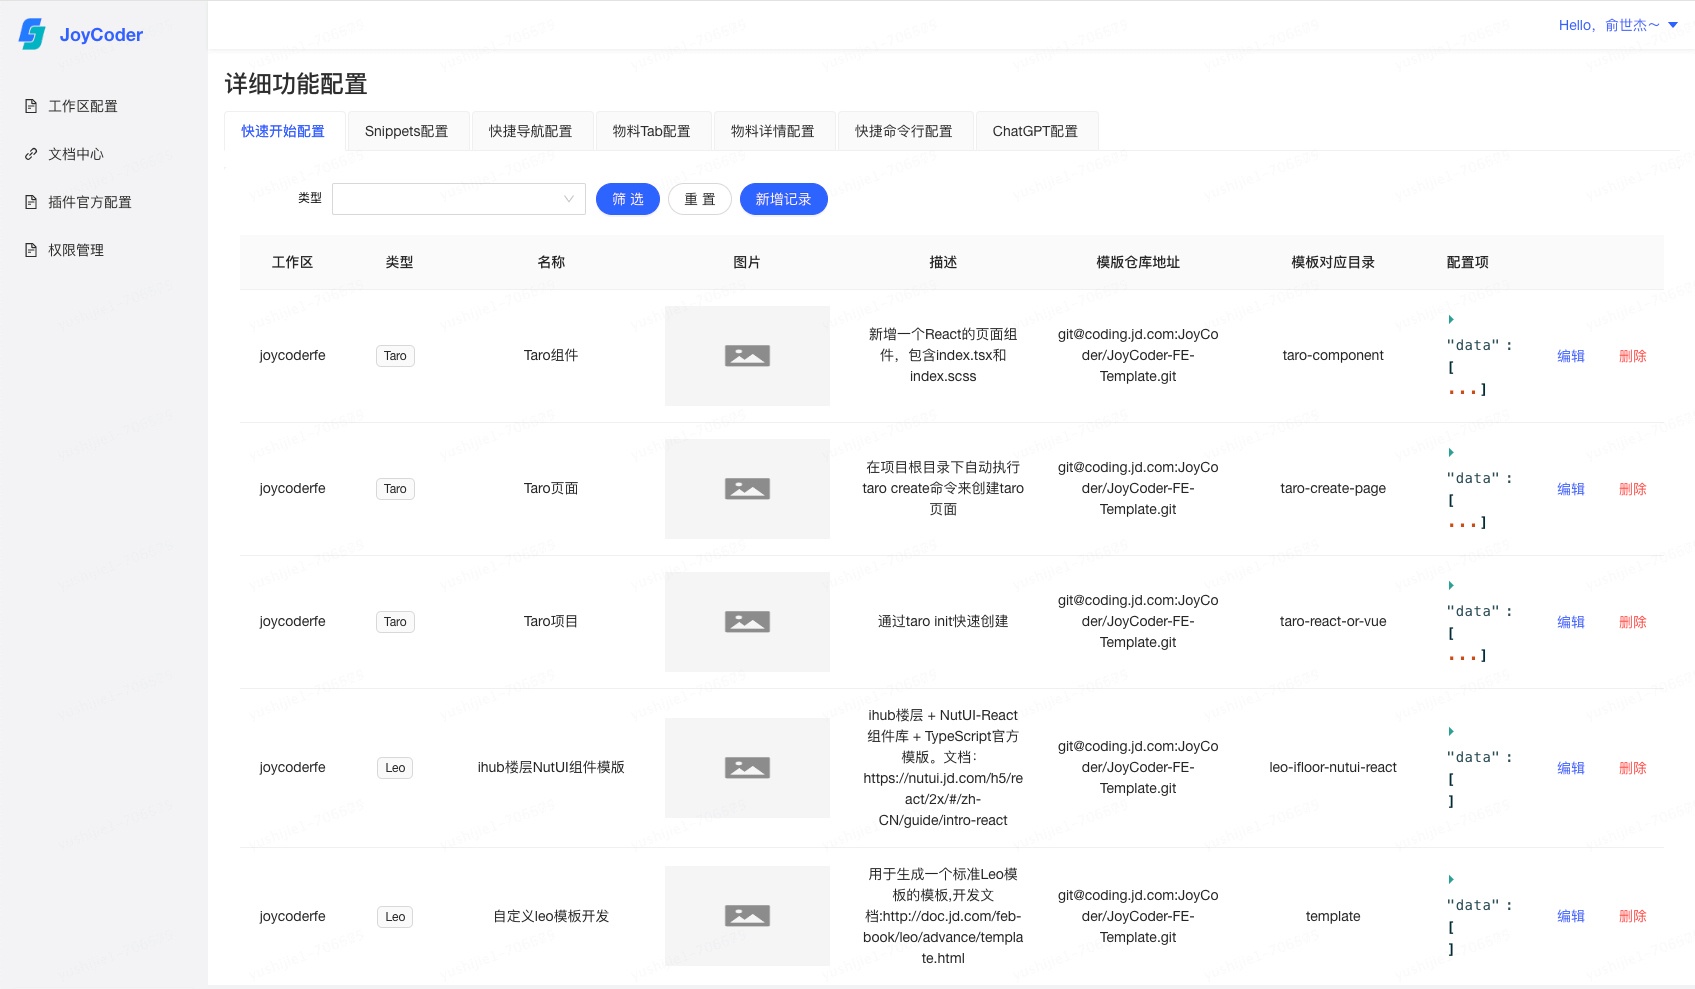Click the 筛选 filter button
This screenshot has height=989, width=1695.
[x=628, y=199]
